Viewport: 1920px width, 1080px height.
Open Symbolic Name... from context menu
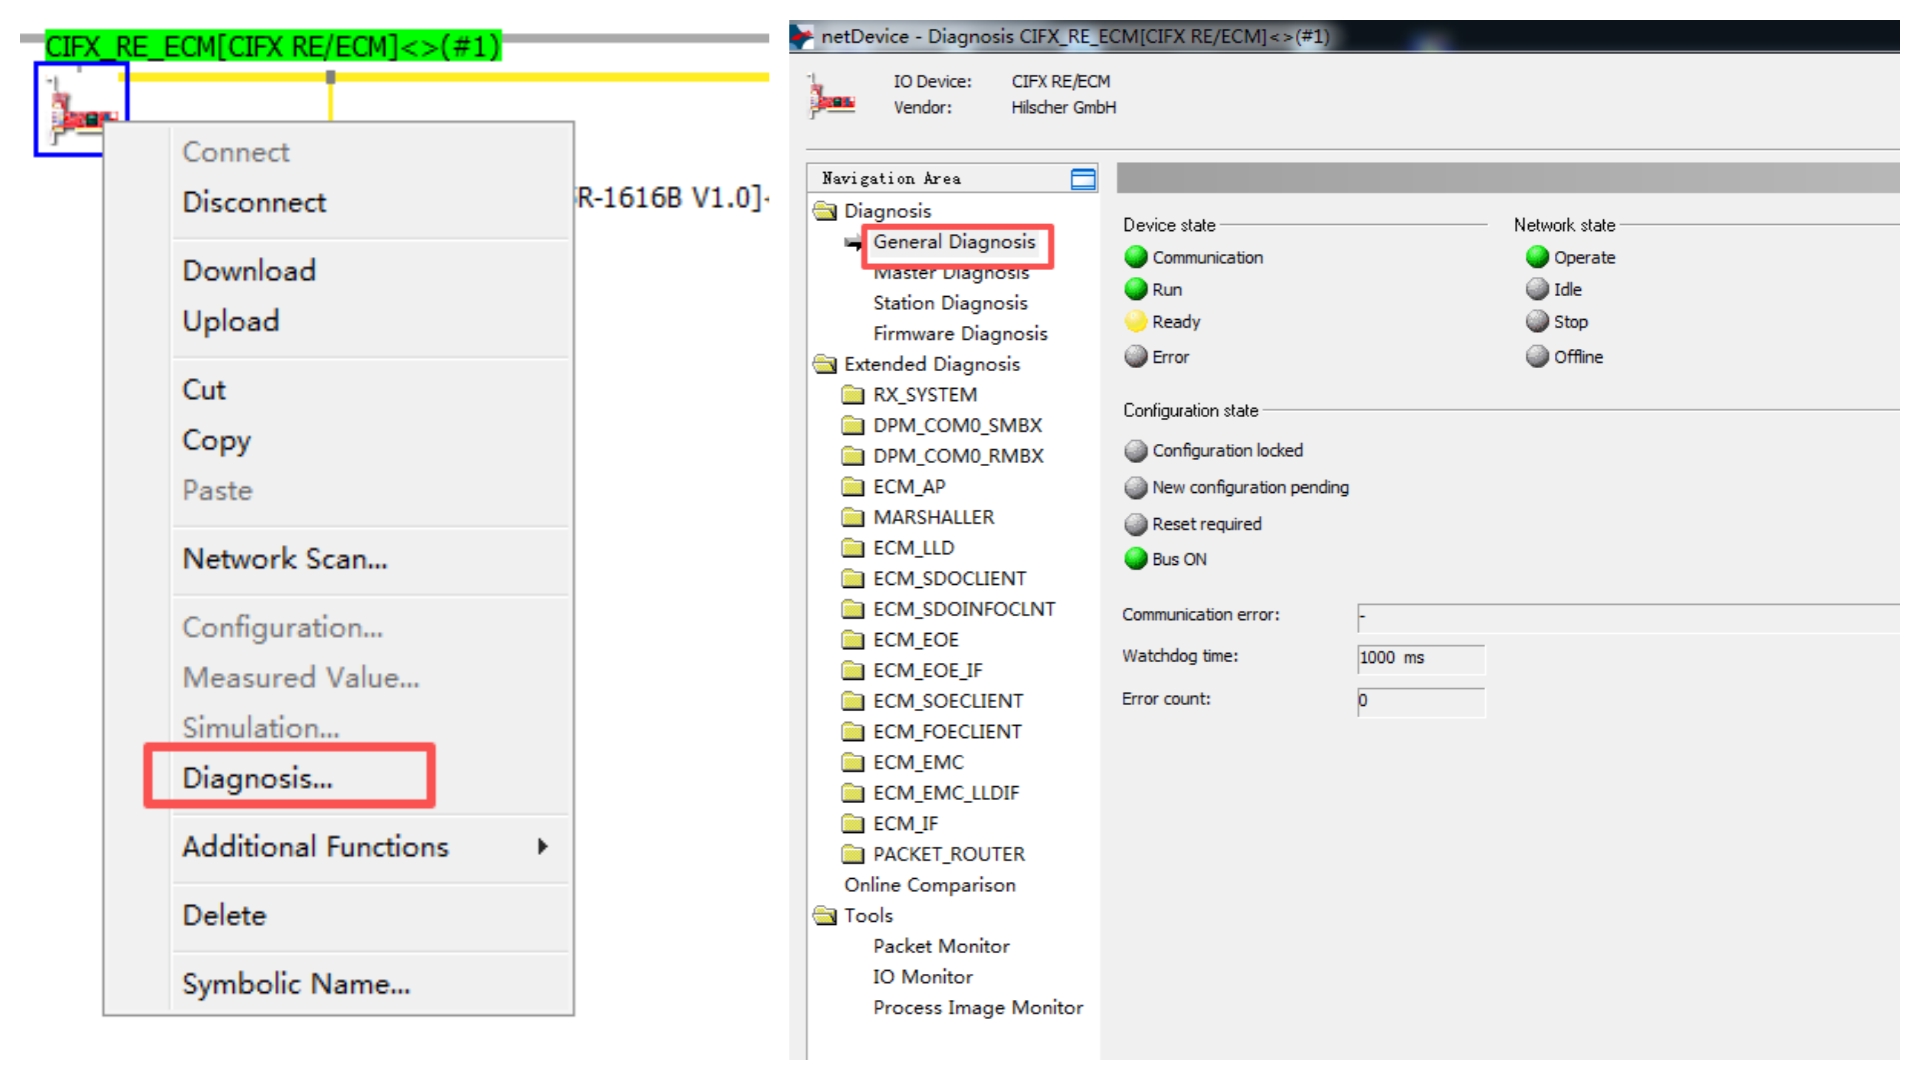pyautogui.click(x=296, y=984)
